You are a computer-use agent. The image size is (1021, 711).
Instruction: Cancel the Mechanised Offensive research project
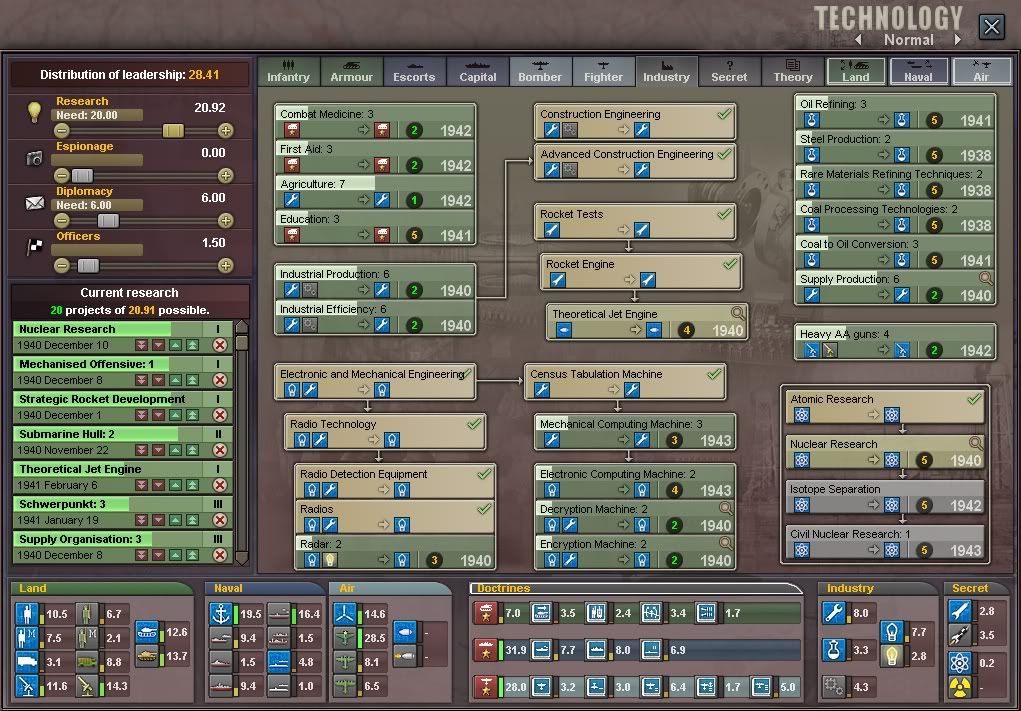[x=220, y=380]
